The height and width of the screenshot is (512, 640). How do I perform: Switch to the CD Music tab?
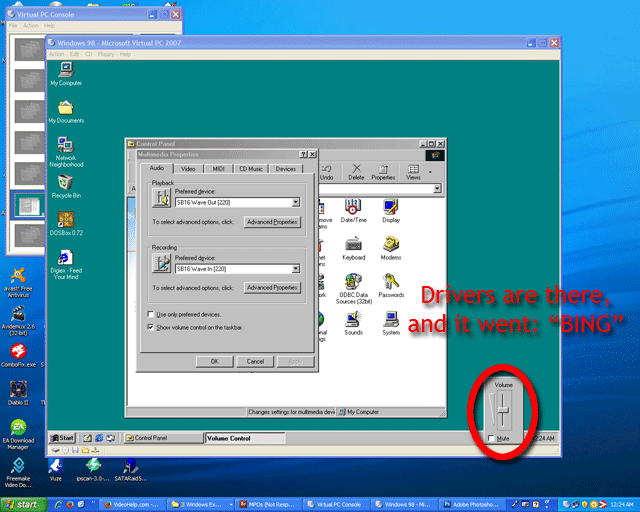pyautogui.click(x=251, y=169)
